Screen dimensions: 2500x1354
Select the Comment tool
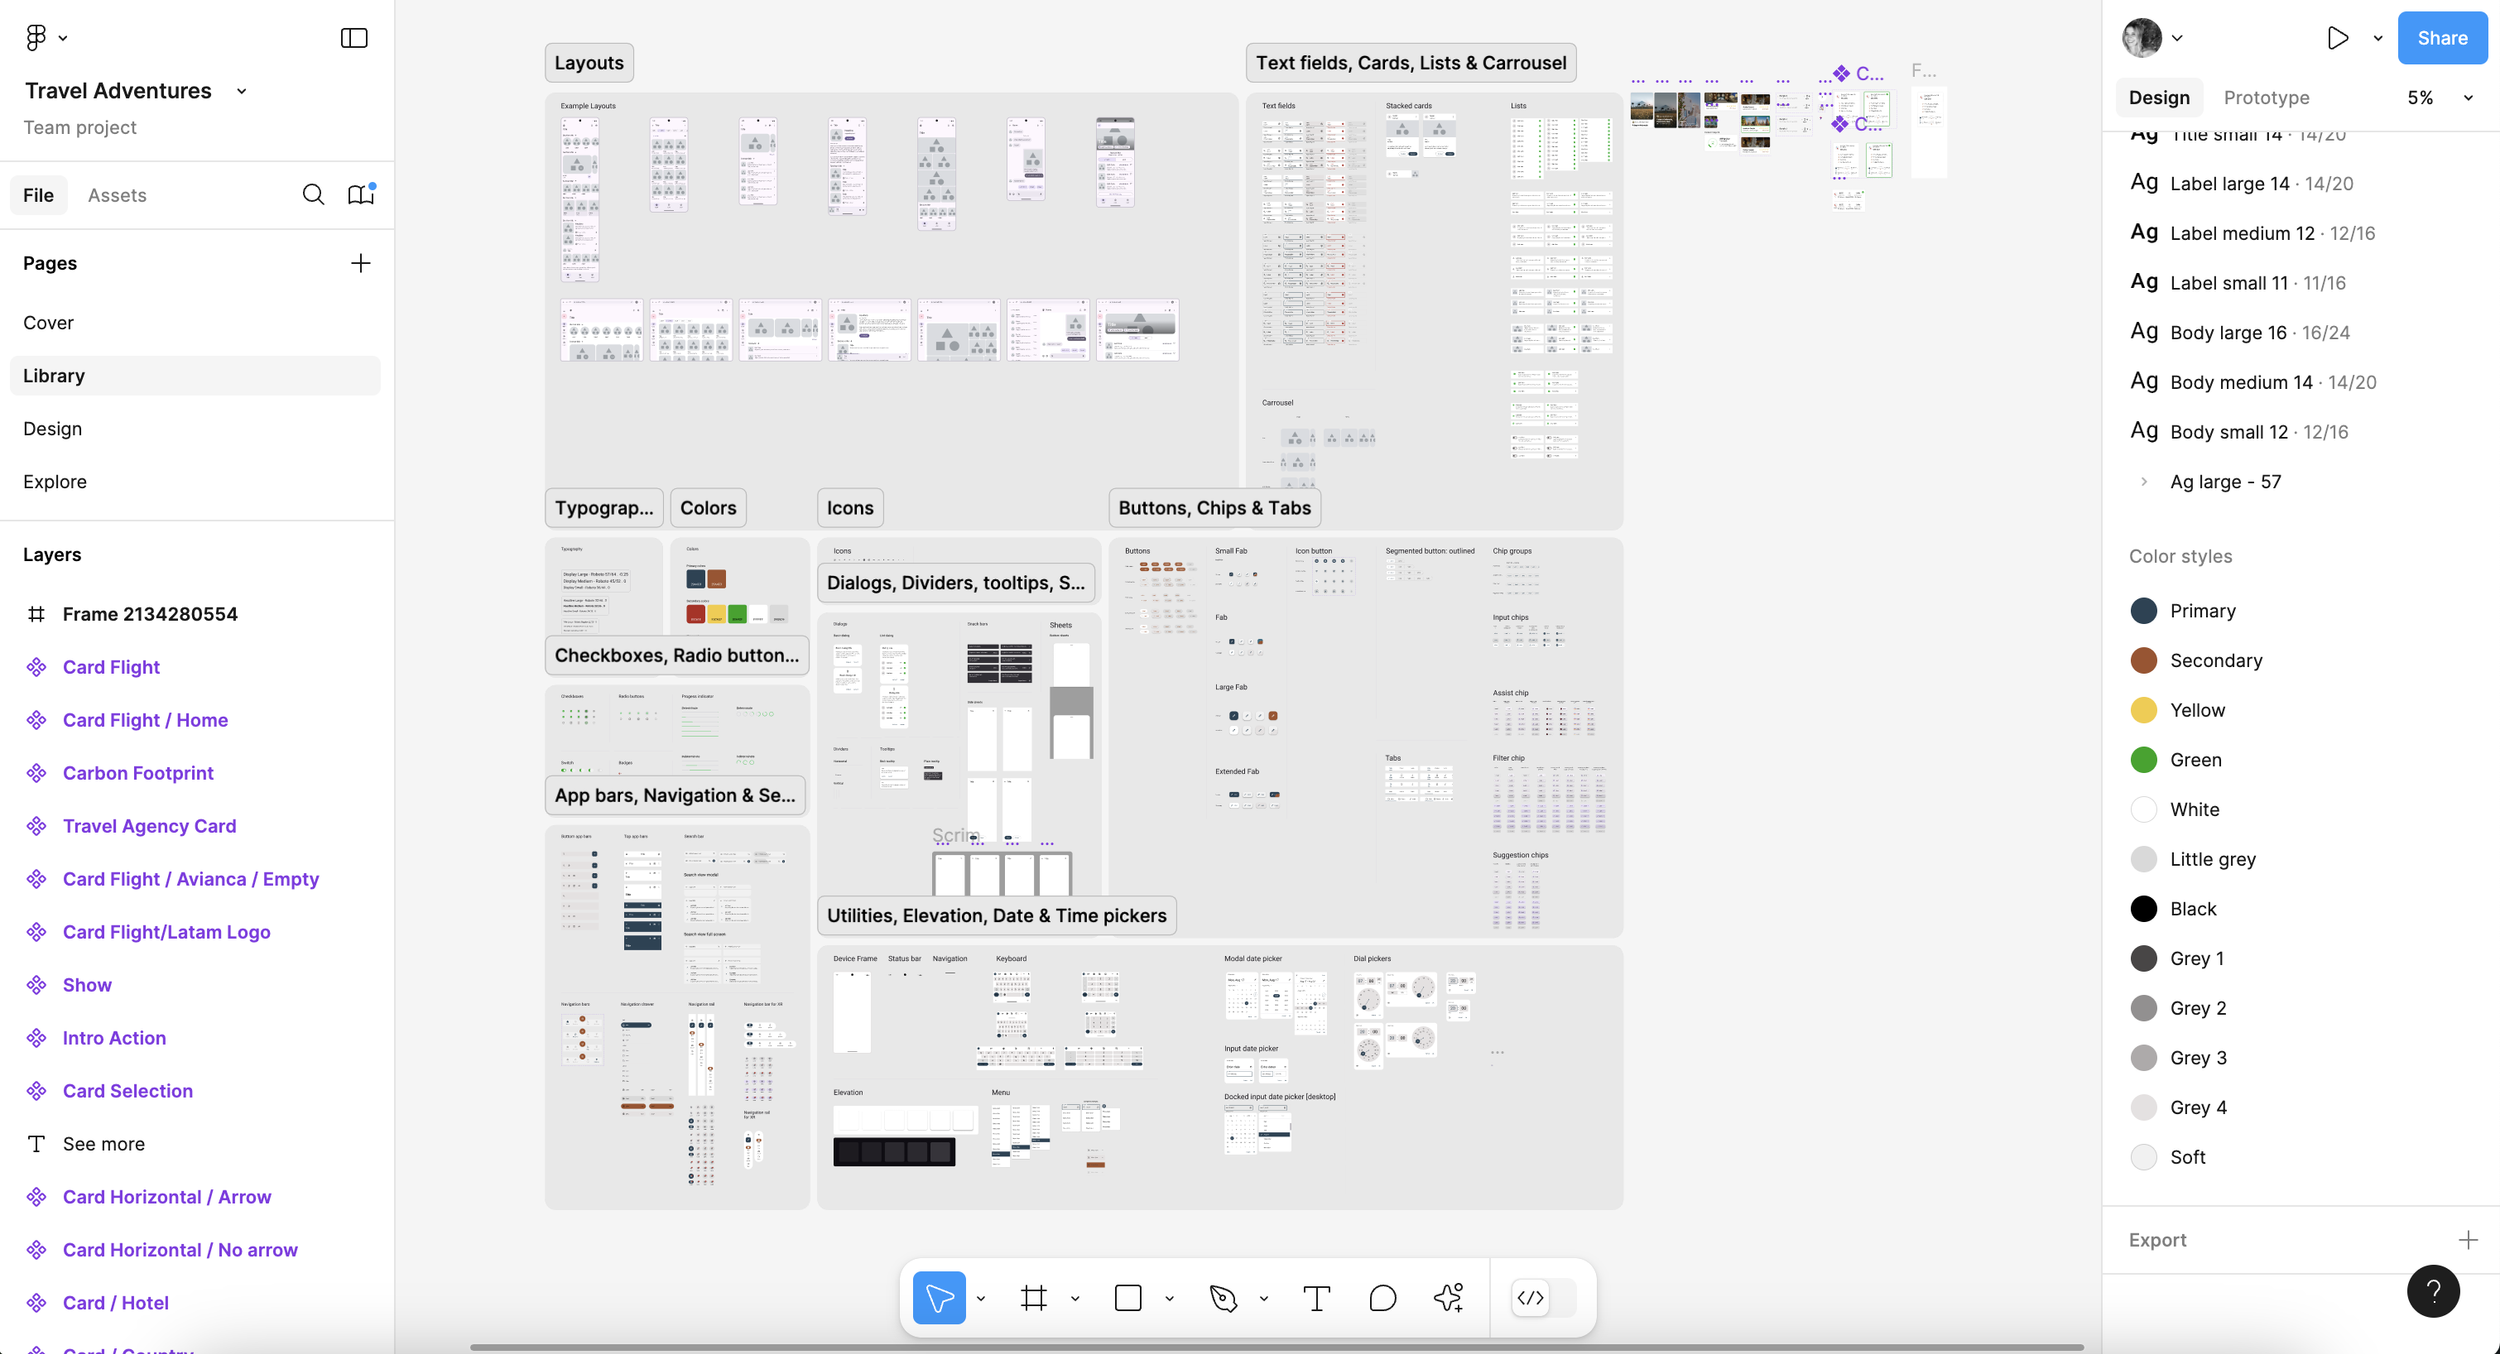pyautogui.click(x=1382, y=1298)
